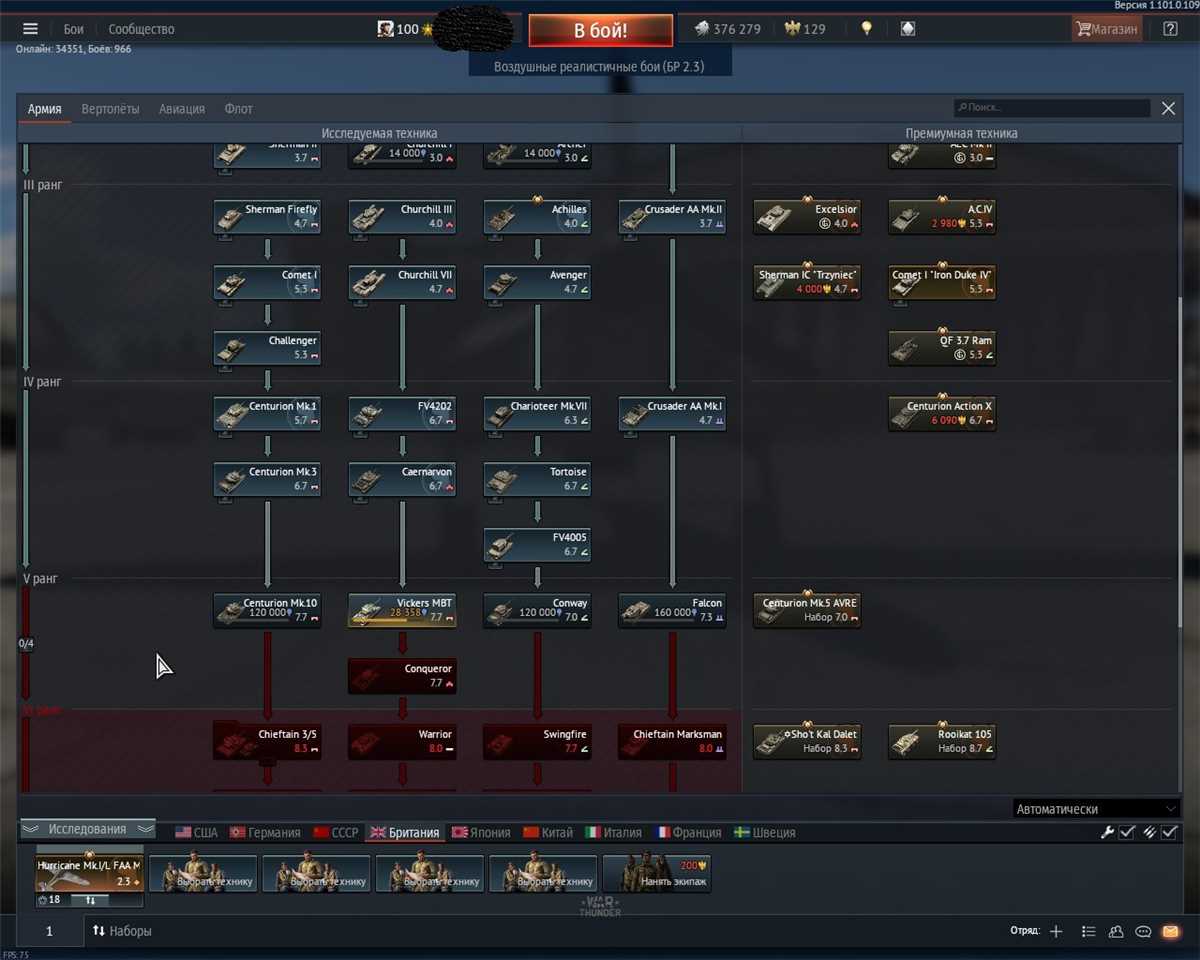Image resolution: width=1200 pixels, height=960 pixels.
Task: Open the orange mail envelope icon
Action: click(1171, 931)
